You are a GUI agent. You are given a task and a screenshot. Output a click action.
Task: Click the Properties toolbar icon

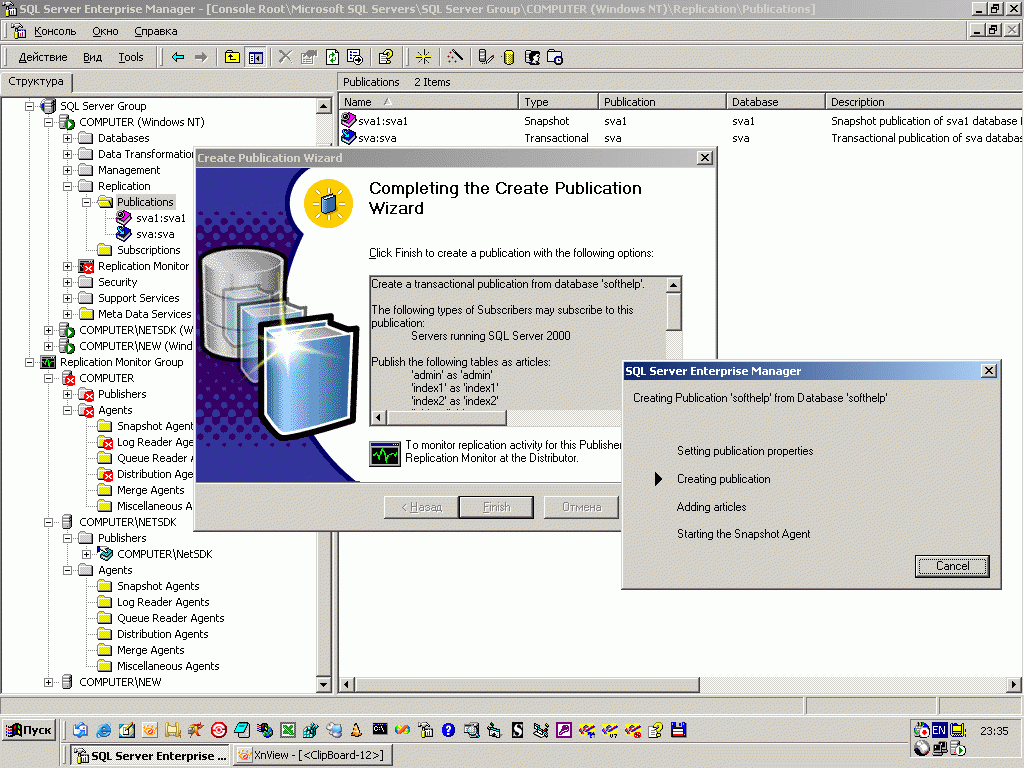[x=309, y=57]
